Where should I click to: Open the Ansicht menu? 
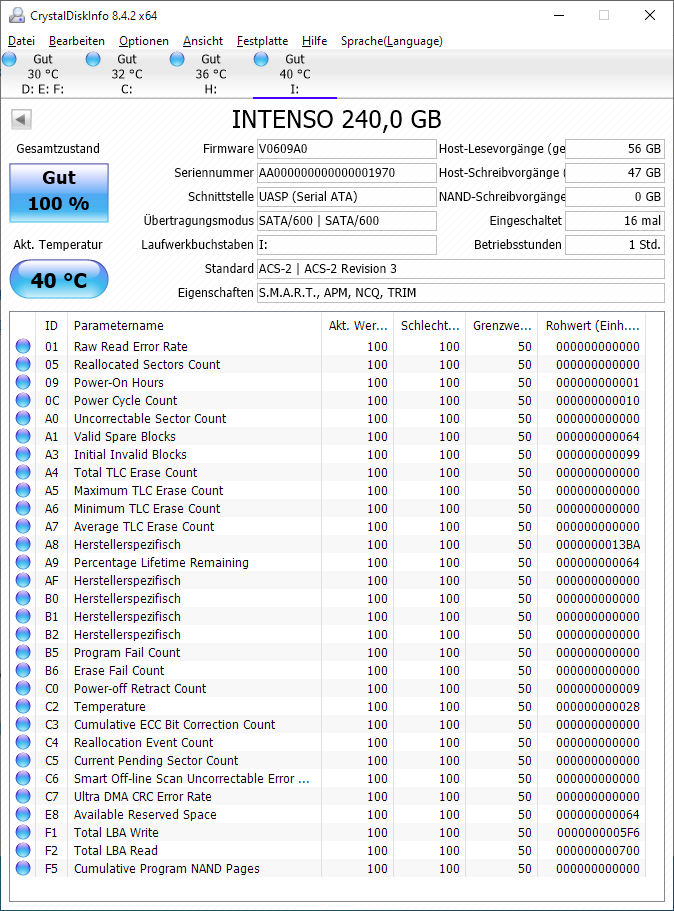point(203,41)
